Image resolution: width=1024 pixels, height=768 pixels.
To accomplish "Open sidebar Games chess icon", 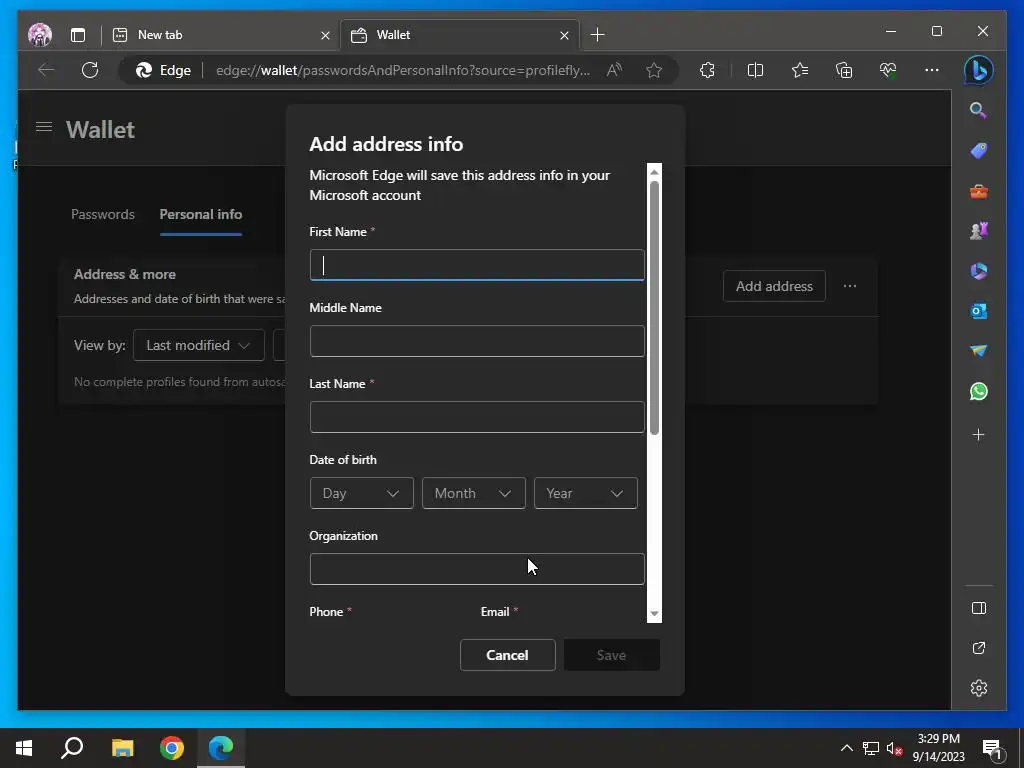I will pyautogui.click(x=978, y=231).
